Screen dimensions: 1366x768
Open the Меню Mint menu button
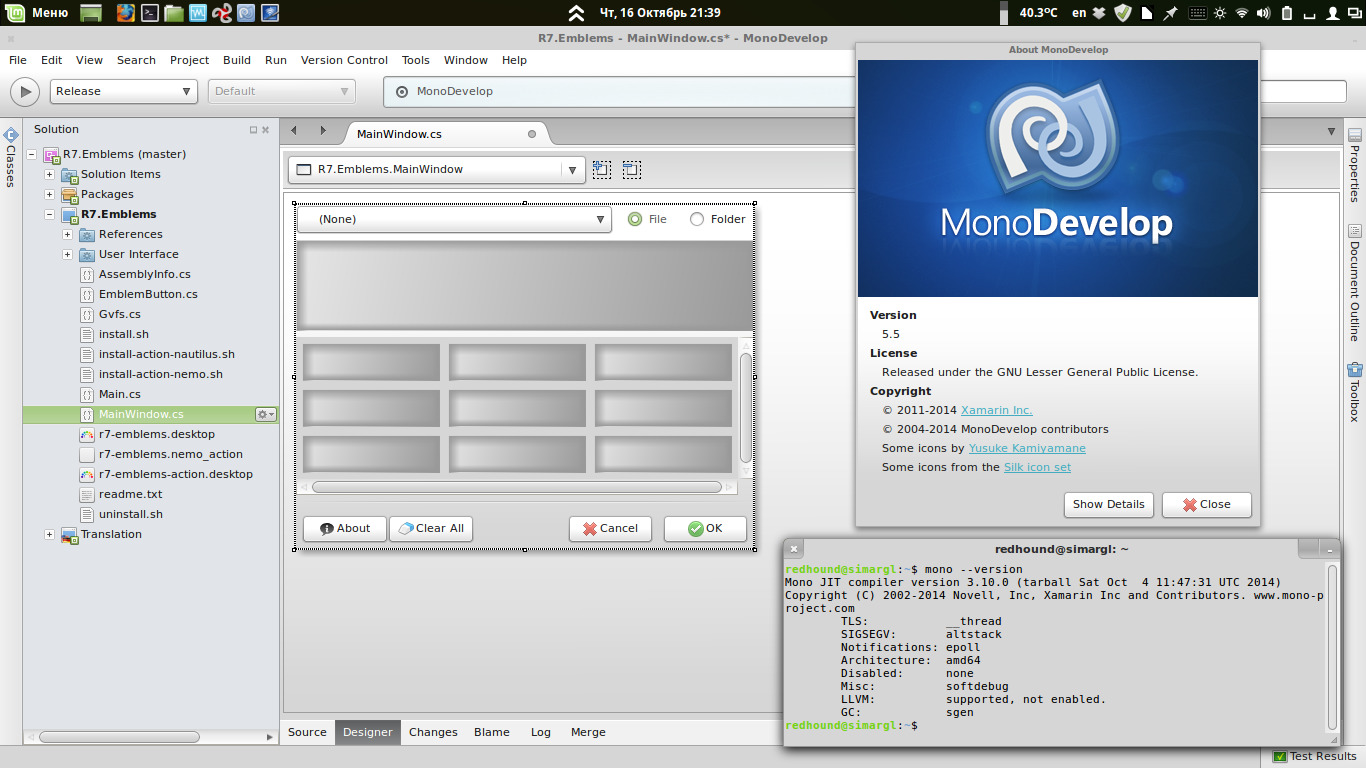37,13
